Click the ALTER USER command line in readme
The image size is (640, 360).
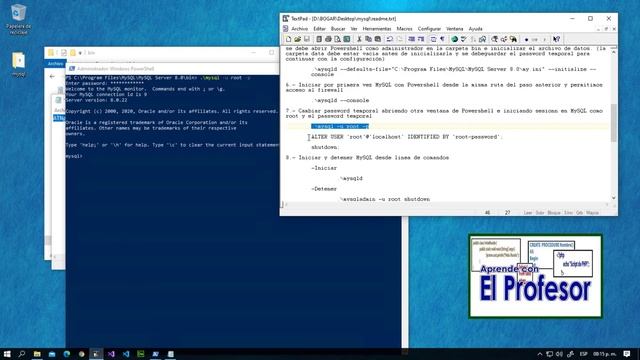tap(407, 137)
